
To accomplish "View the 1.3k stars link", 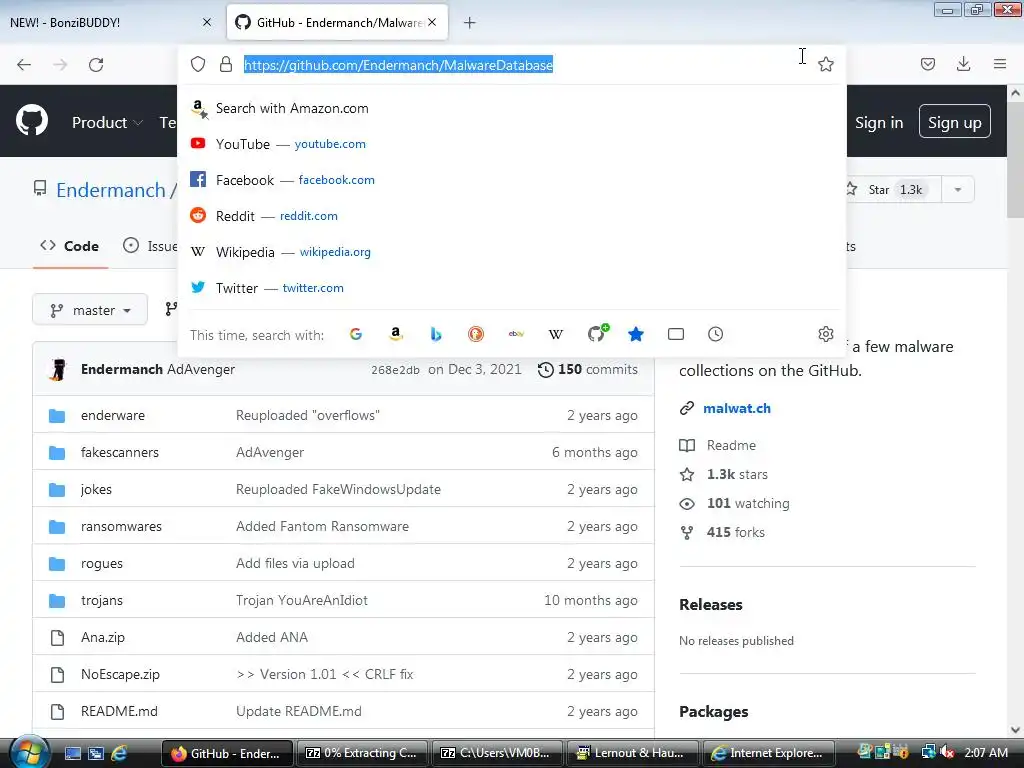I will 737,475.
